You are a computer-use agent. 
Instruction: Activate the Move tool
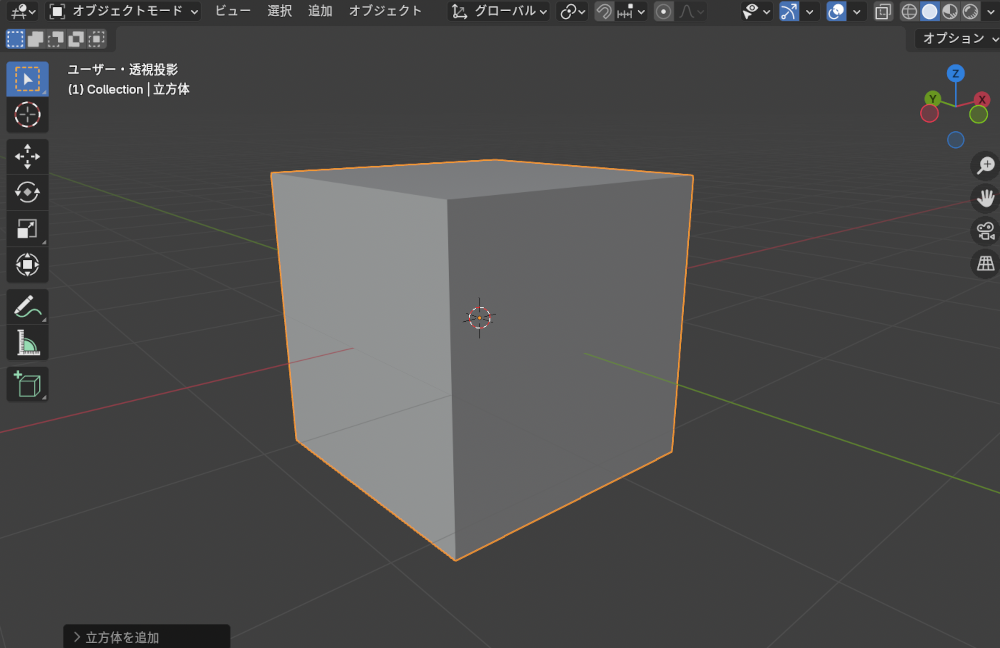(27, 156)
